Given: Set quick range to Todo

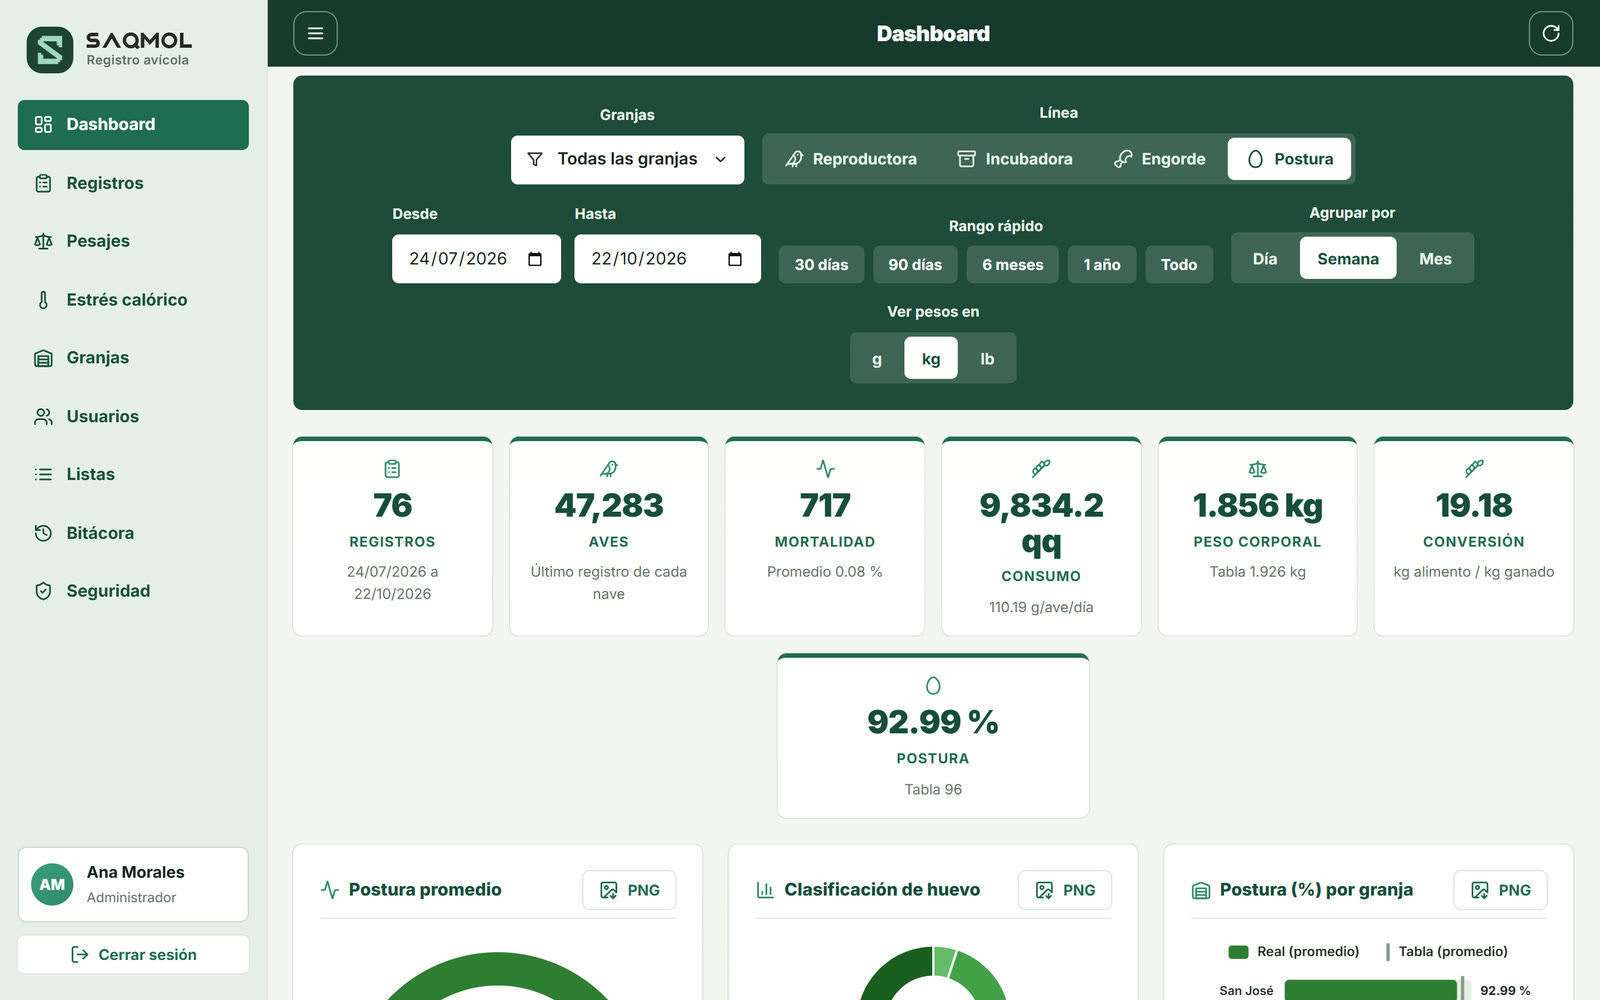Looking at the screenshot, I should (1179, 265).
